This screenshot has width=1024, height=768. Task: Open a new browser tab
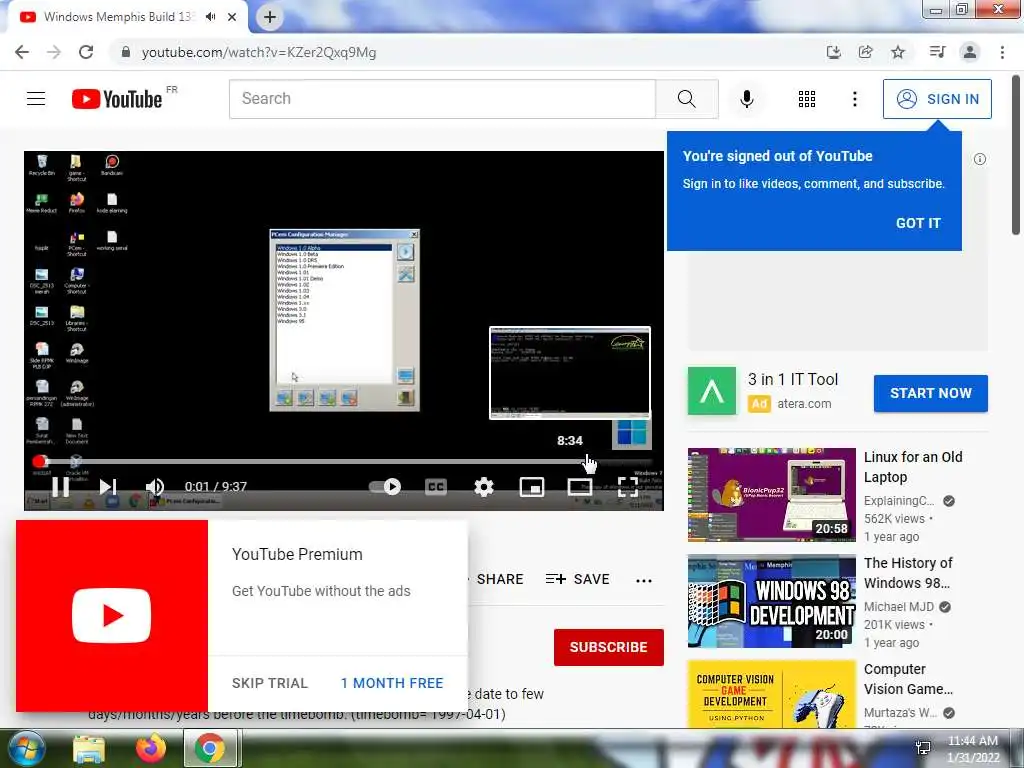(x=270, y=17)
